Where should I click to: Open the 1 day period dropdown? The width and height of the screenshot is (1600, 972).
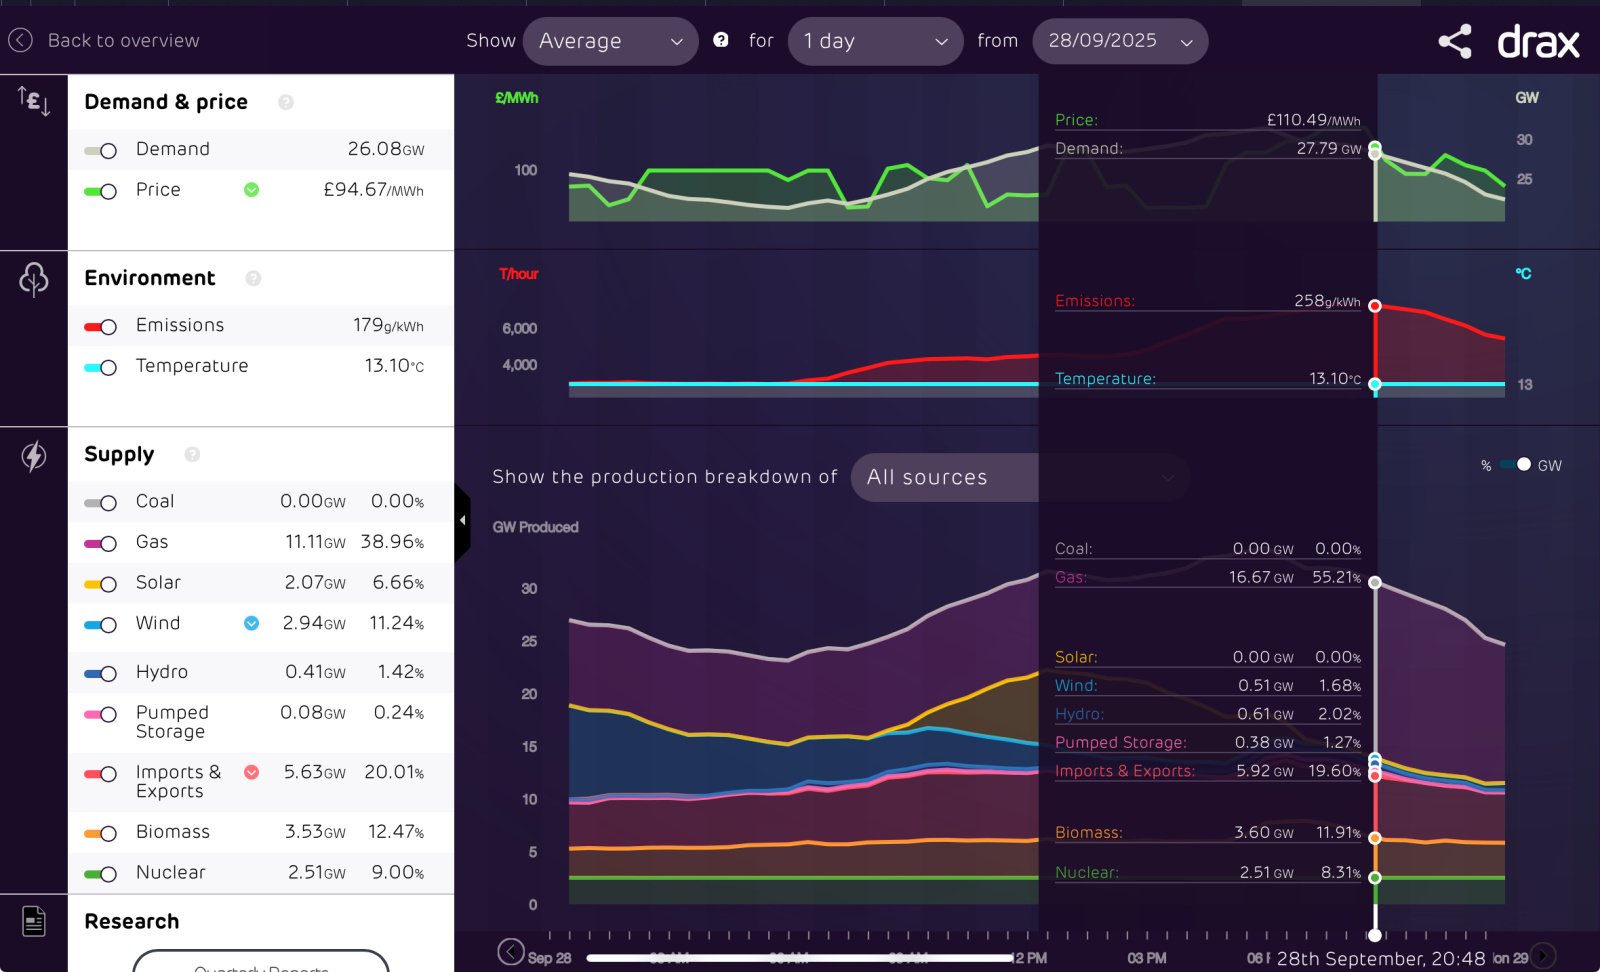(x=875, y=41)
